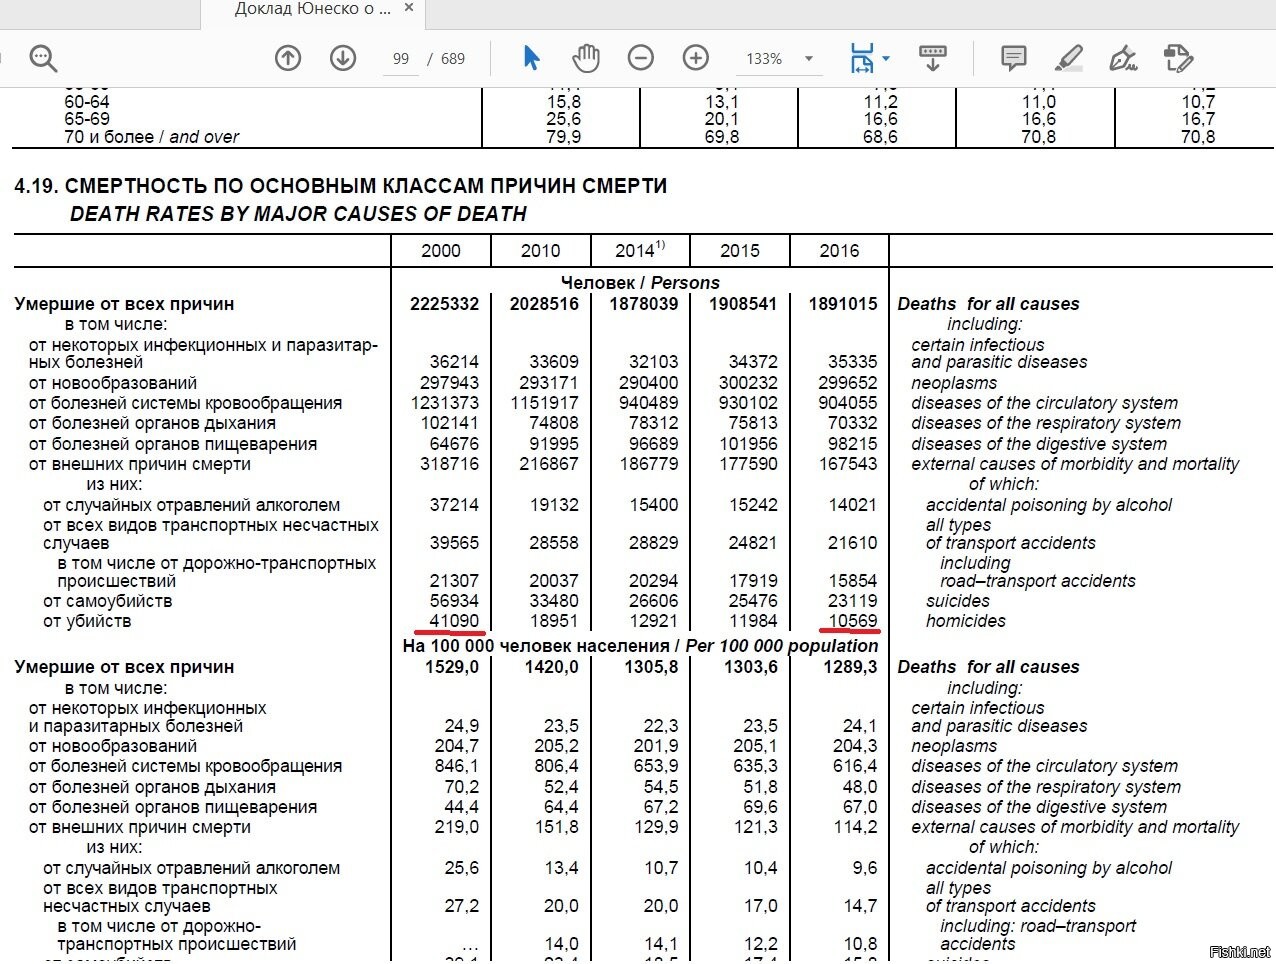This screenshot has height=964, width=1276.
Task: Click the heading '4.19. СМЕРТНОСТЬ ПО ОСНОВНЫМ КЛАССАМ ПРИЧИН СМЕРТИ'
Action: (341, 186)
